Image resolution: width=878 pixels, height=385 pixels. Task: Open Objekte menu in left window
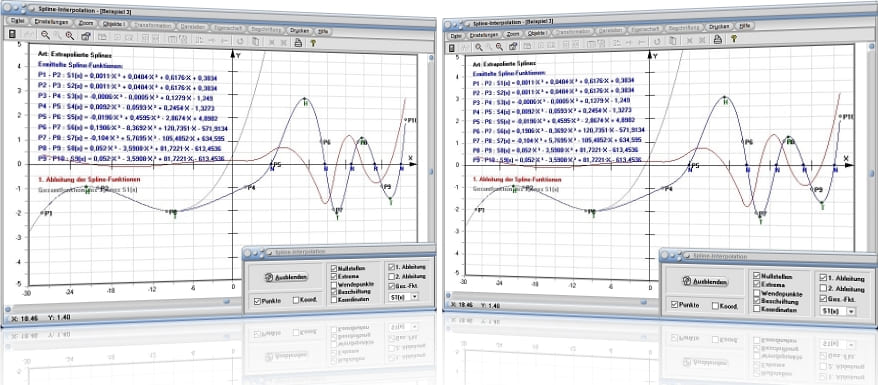tap(114, 24)
